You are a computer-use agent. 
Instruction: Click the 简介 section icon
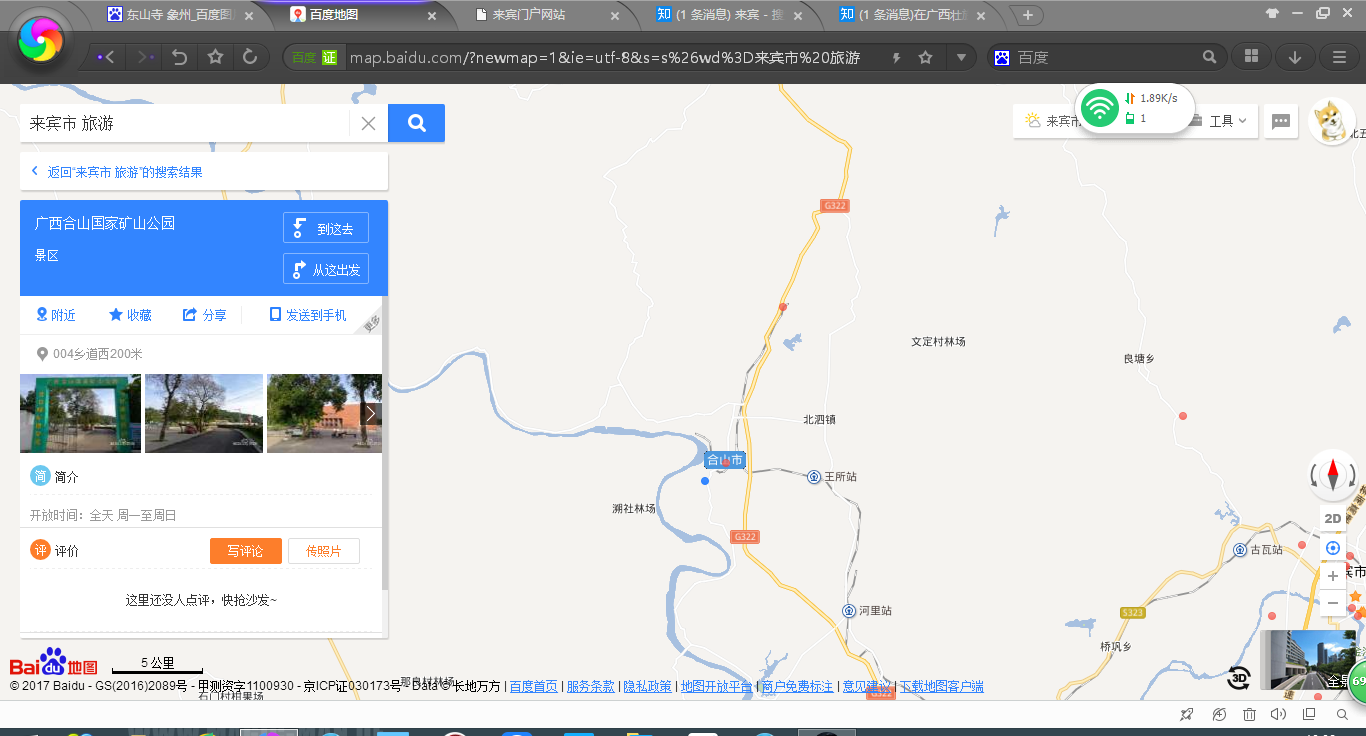(x=40, y=476)
